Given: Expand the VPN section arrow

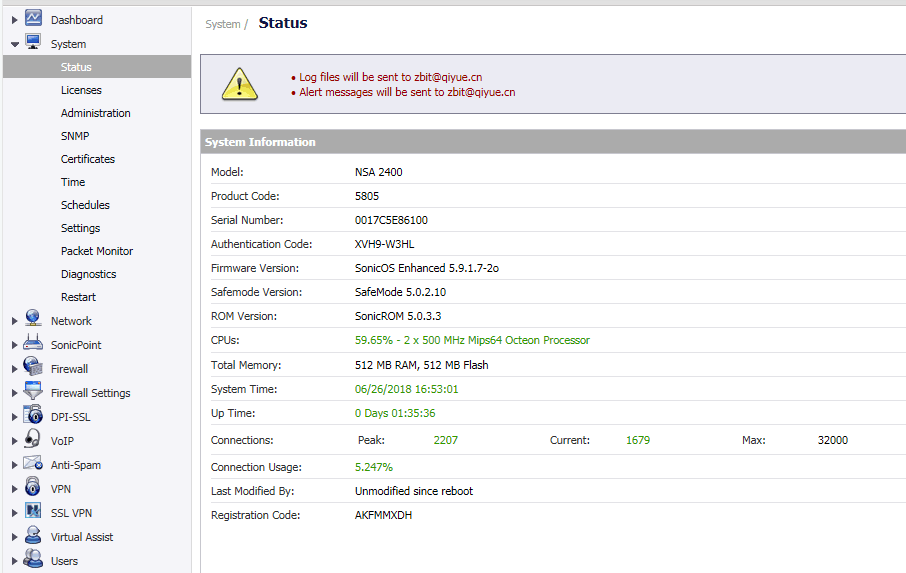Looking at the screenshot, I should click(x=14, y=489).
